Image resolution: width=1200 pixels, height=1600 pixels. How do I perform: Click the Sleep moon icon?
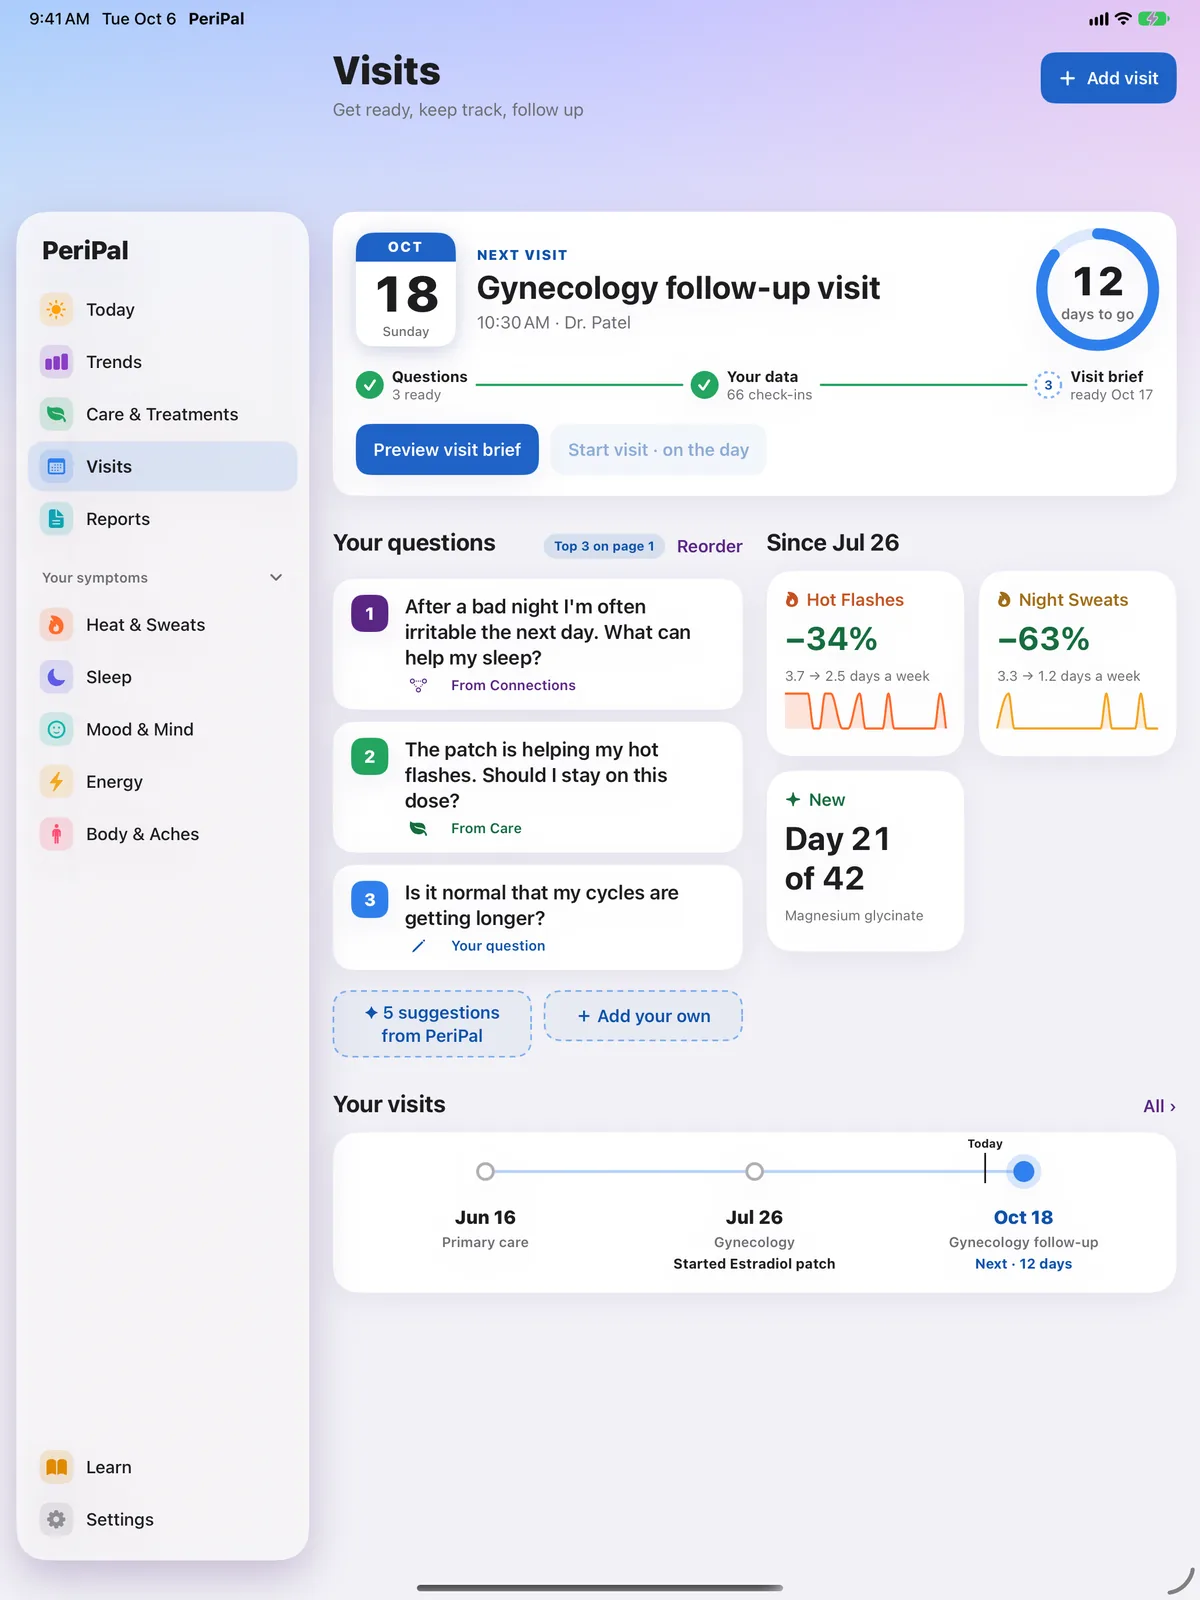pos(57,677)
